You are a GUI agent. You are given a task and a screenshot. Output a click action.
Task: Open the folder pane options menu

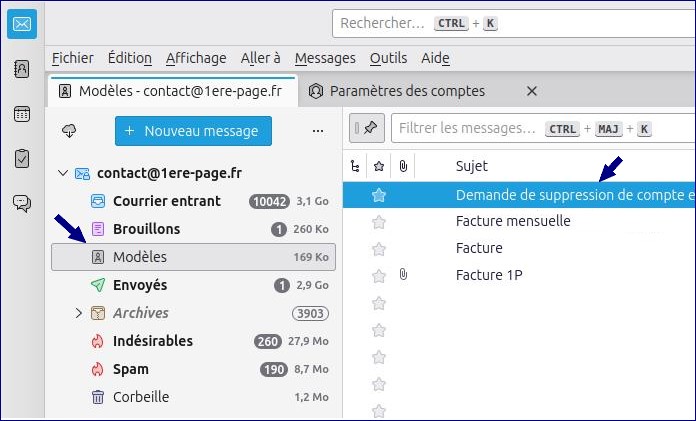coord(318,130)
